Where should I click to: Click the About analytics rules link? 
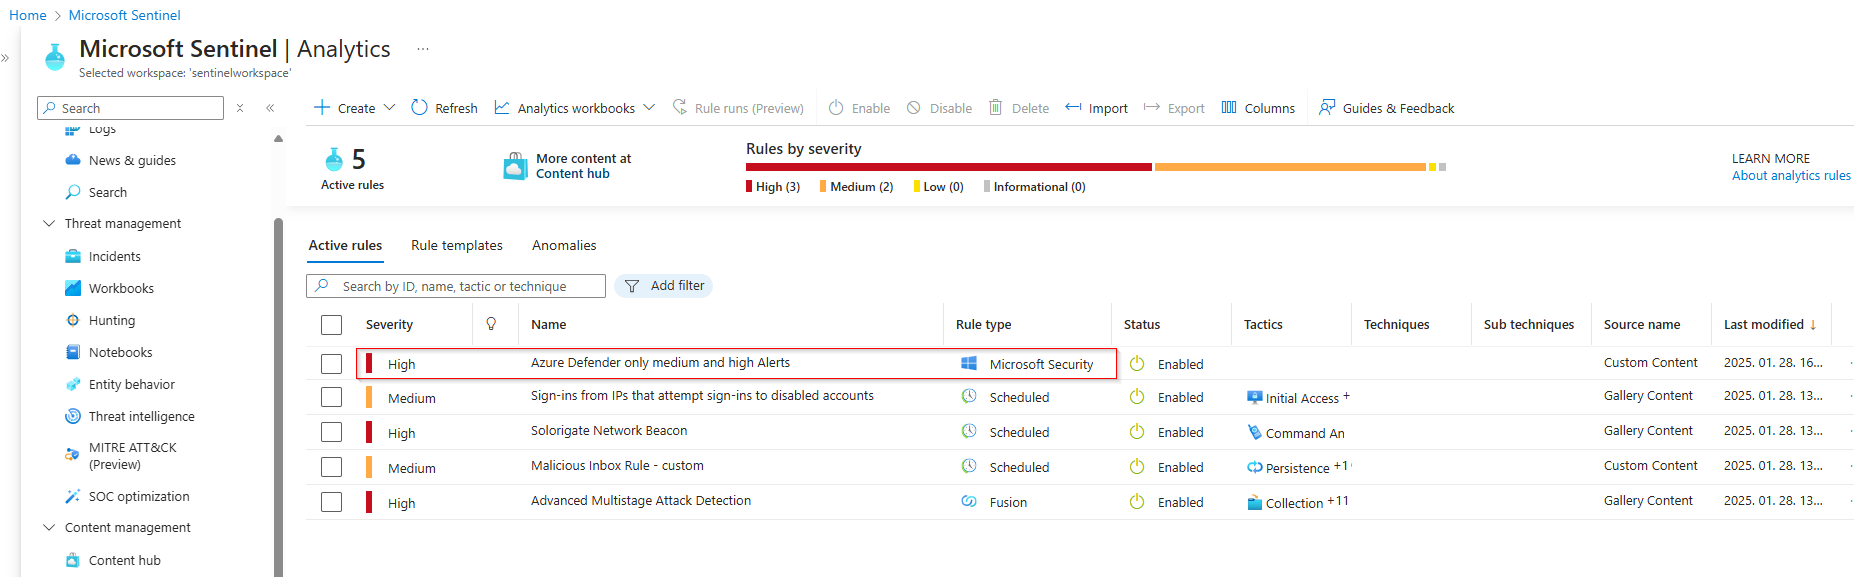1790,176
